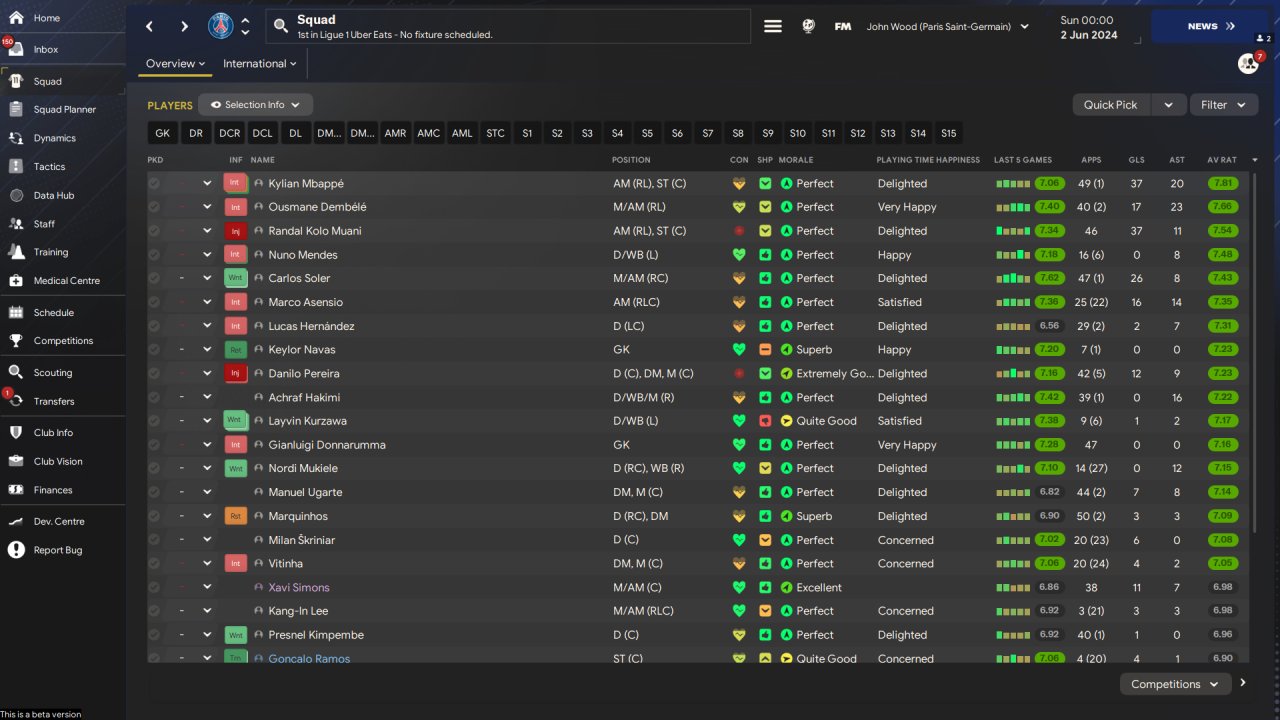Open the Overview tab menu
Image resolution: width=1280 pixels, height=720 pixels.
[175, 64]
